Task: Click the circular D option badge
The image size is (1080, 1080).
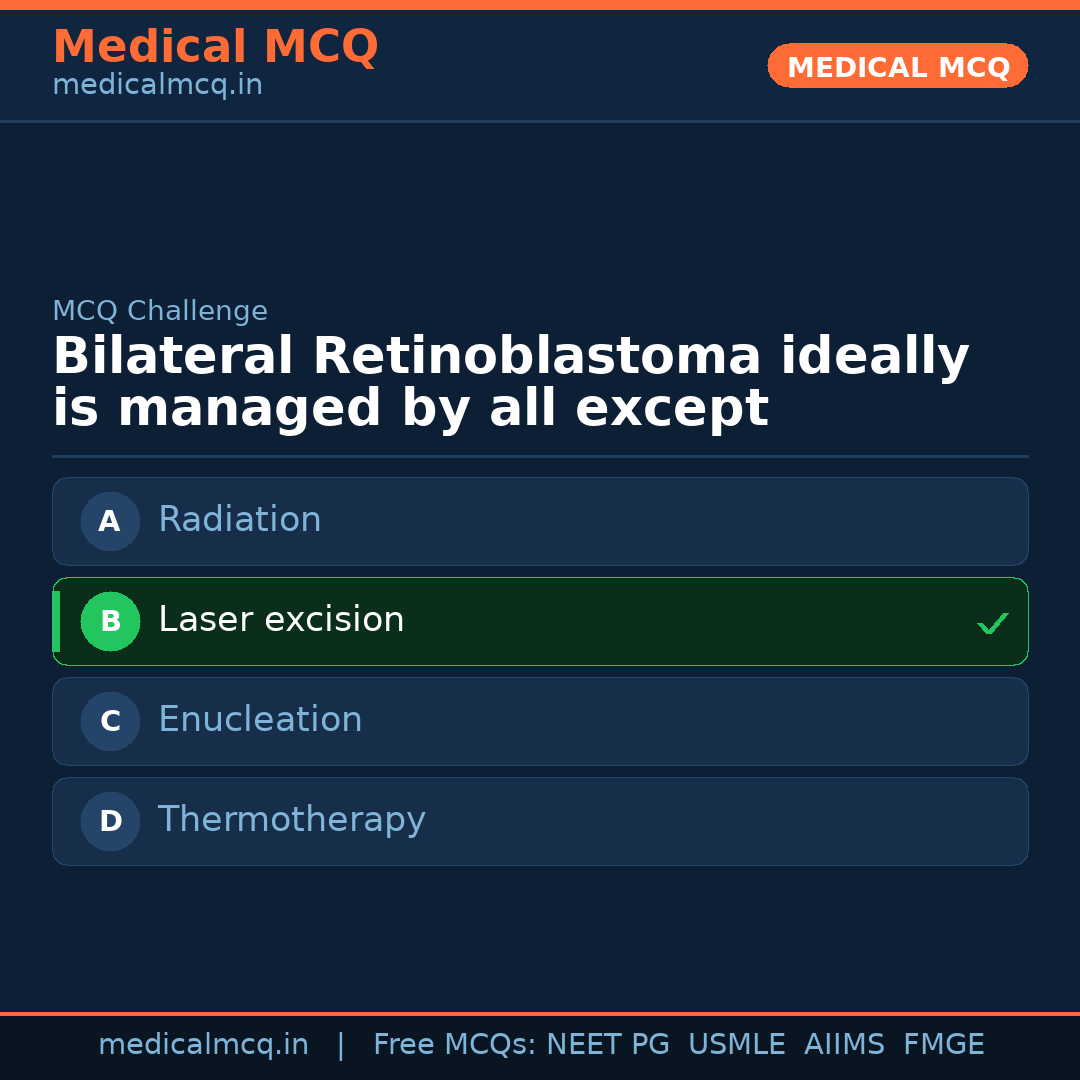Action: 110,821
